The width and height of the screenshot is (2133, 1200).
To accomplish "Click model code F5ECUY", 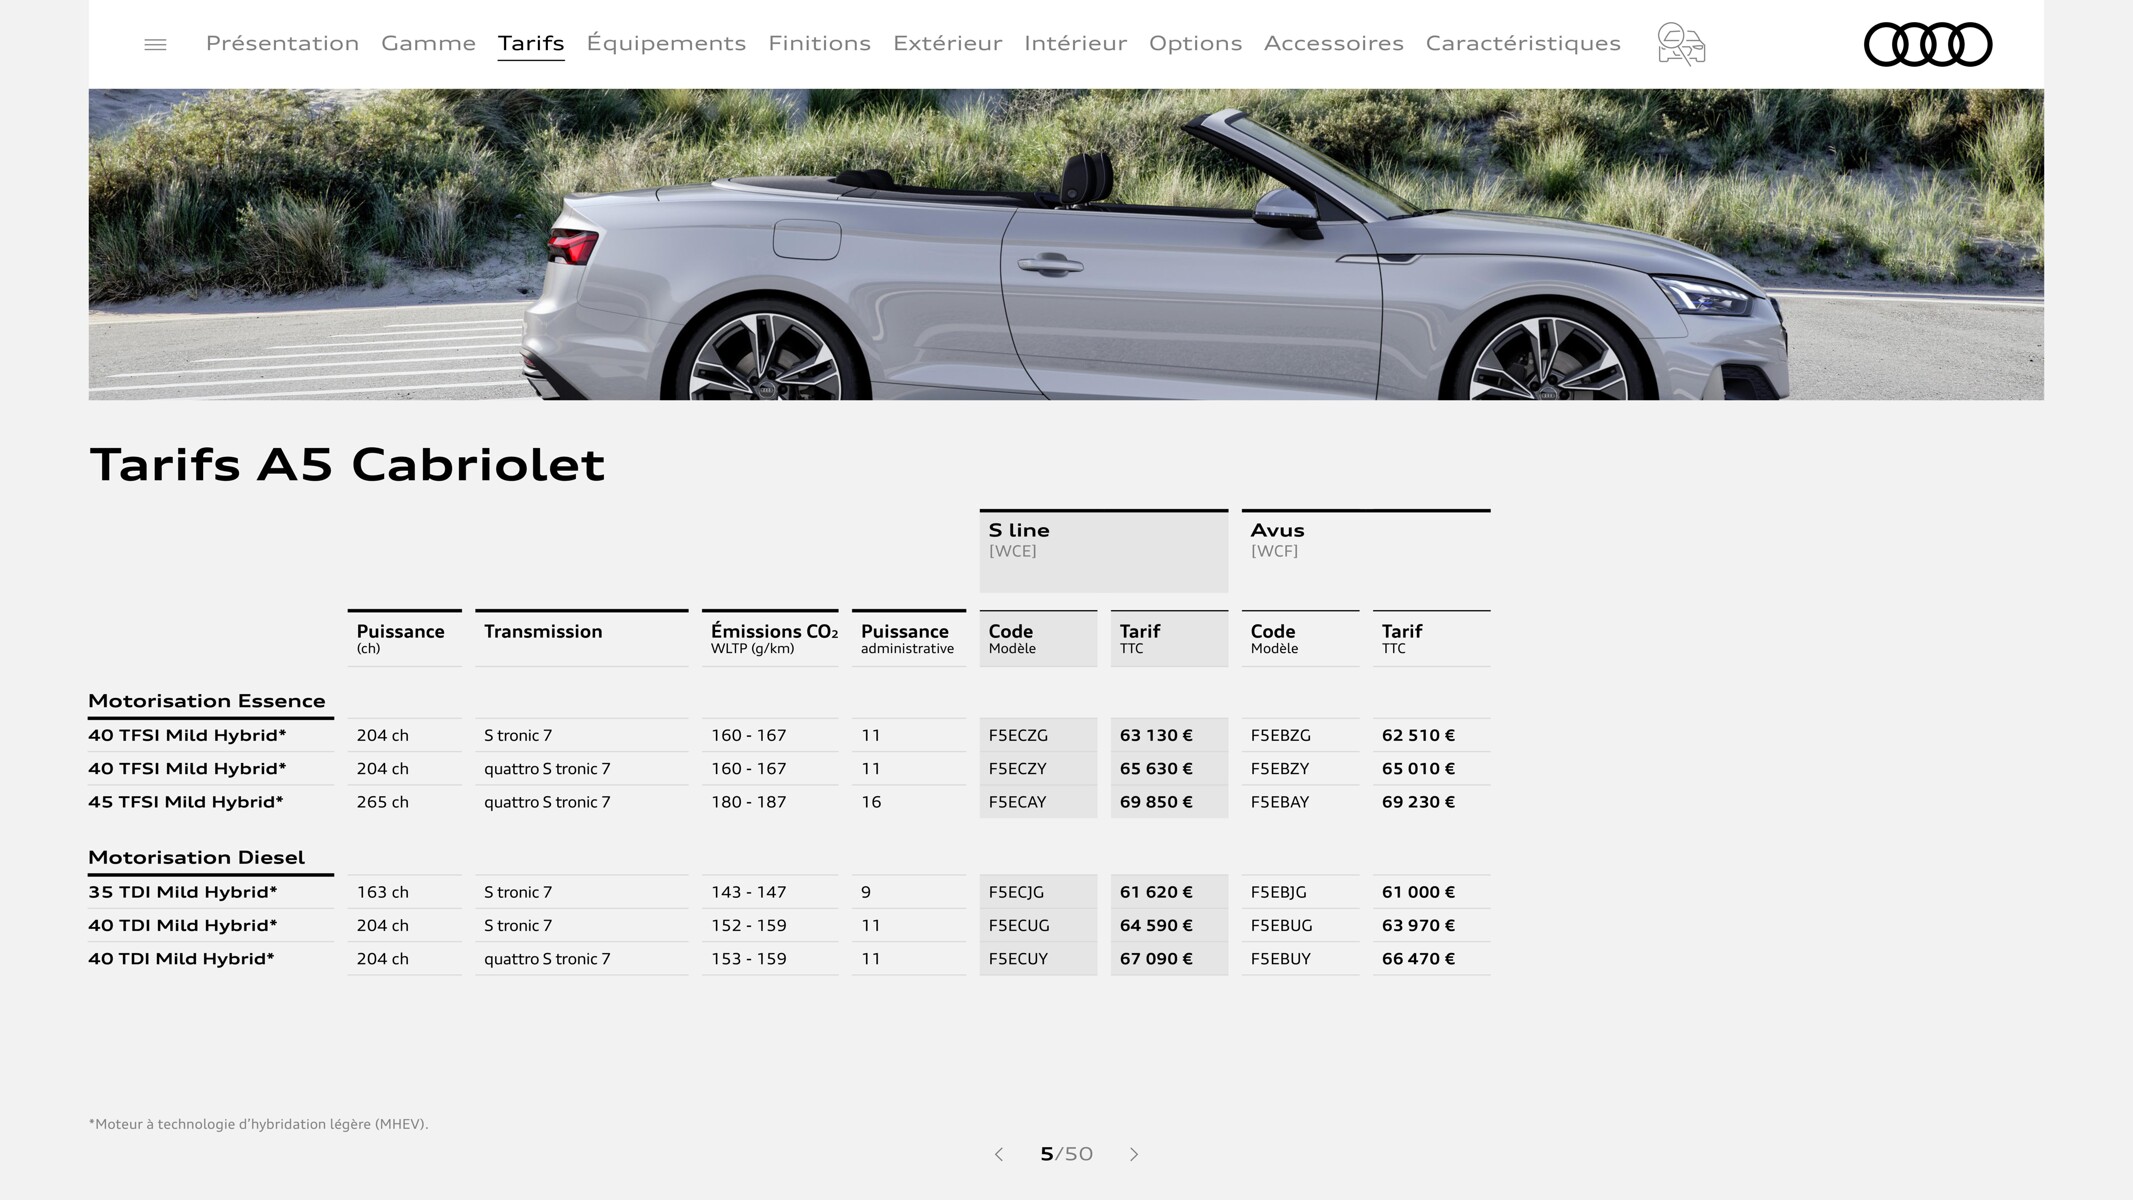I will pyautogui.click(x=1018, y=959).
